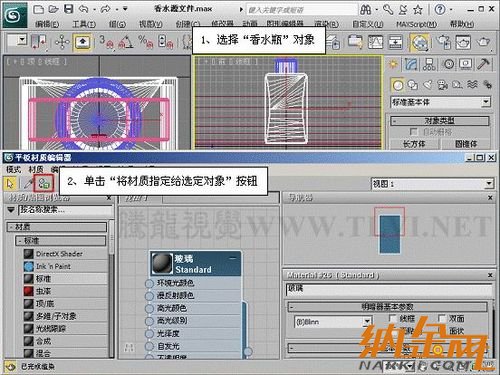The width and height of the screenshot is (500, 375).
Task: Open the 标准基本体 dropdown
Action: 441,102
